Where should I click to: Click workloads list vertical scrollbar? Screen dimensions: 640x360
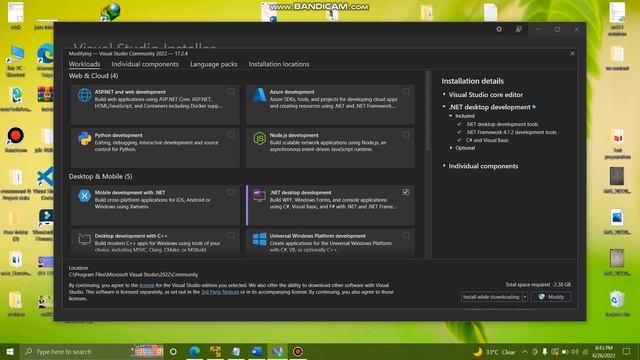(428, 111)
